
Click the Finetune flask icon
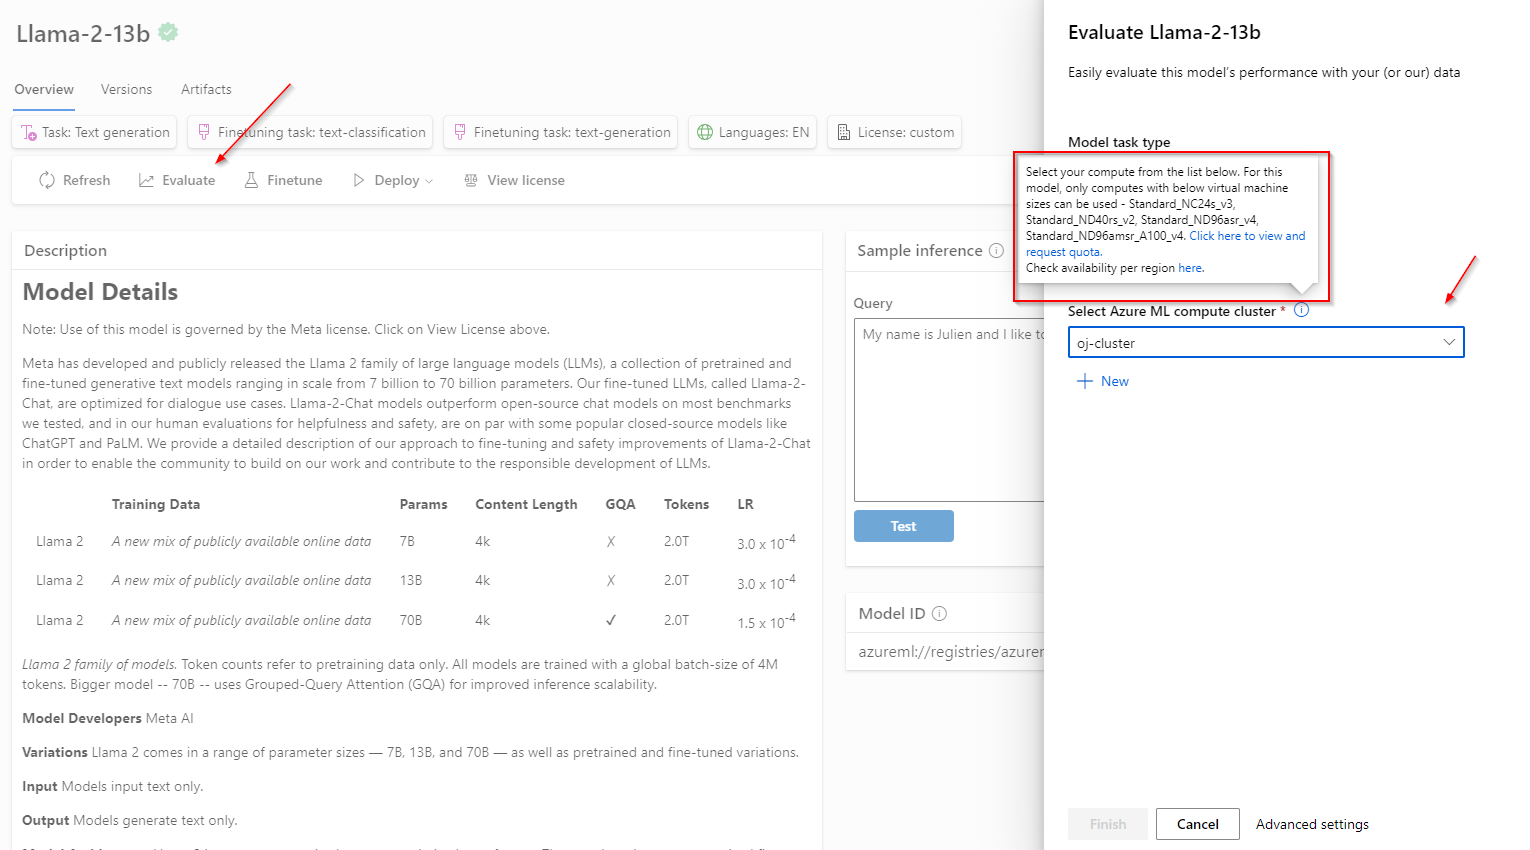click(x=251, y=180)
